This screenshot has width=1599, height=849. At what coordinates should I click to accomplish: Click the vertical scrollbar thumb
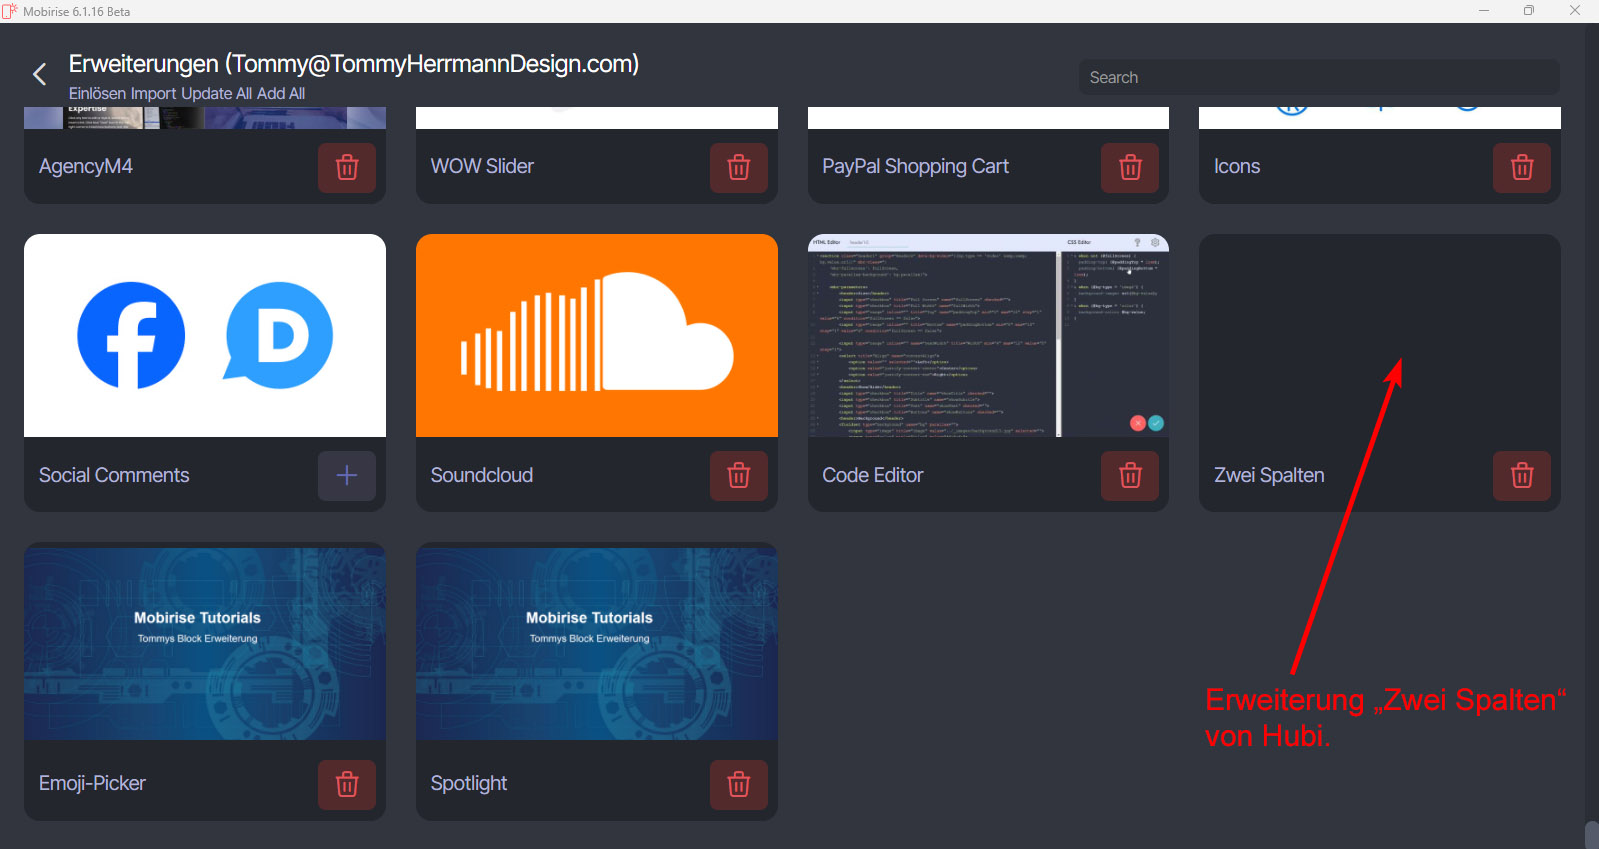click(x=1591, y=835)
